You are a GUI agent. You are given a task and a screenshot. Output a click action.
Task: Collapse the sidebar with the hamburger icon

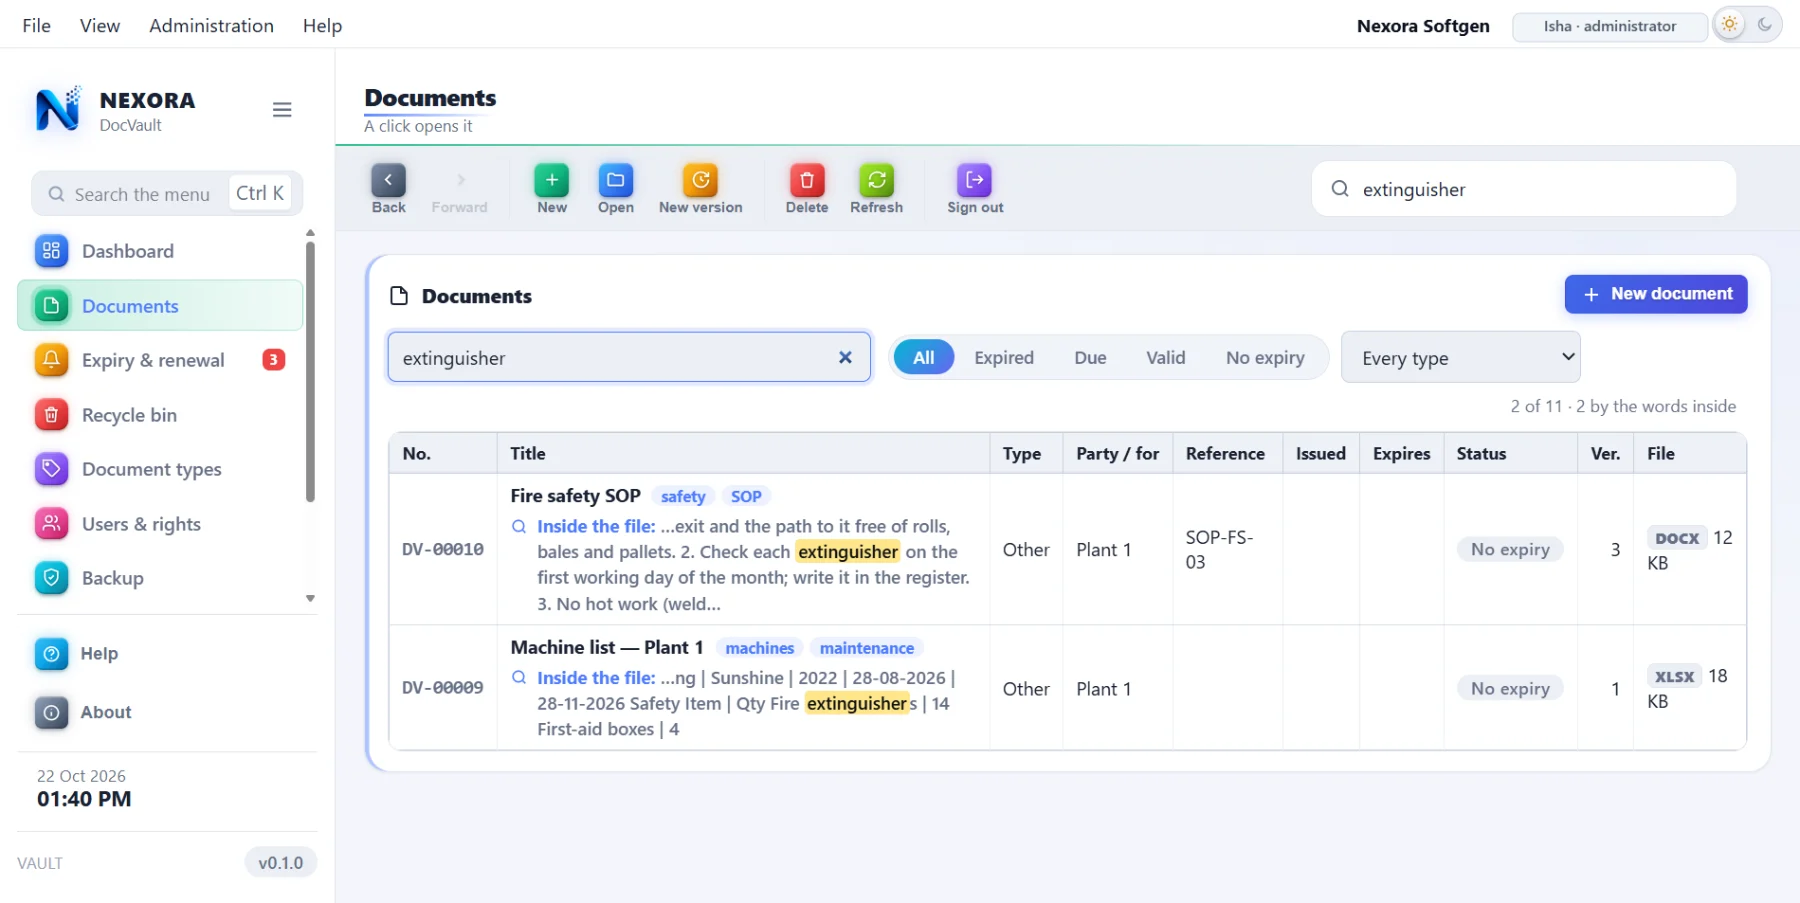click(x=282, y=110)
